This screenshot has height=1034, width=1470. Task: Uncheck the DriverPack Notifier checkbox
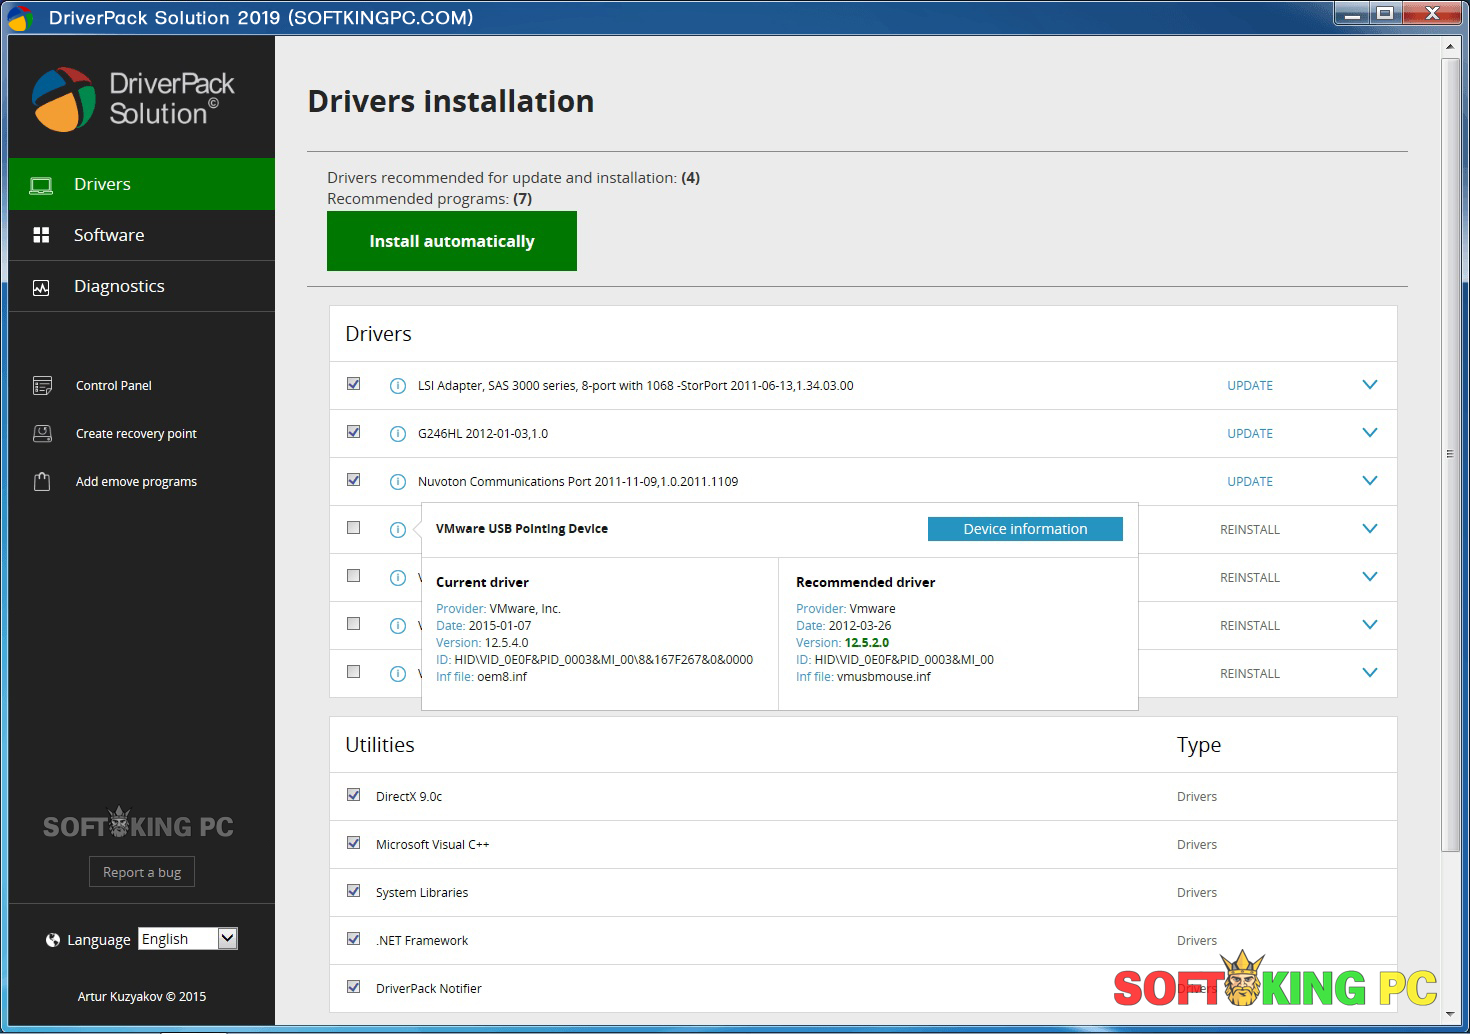tap(353, 987)
